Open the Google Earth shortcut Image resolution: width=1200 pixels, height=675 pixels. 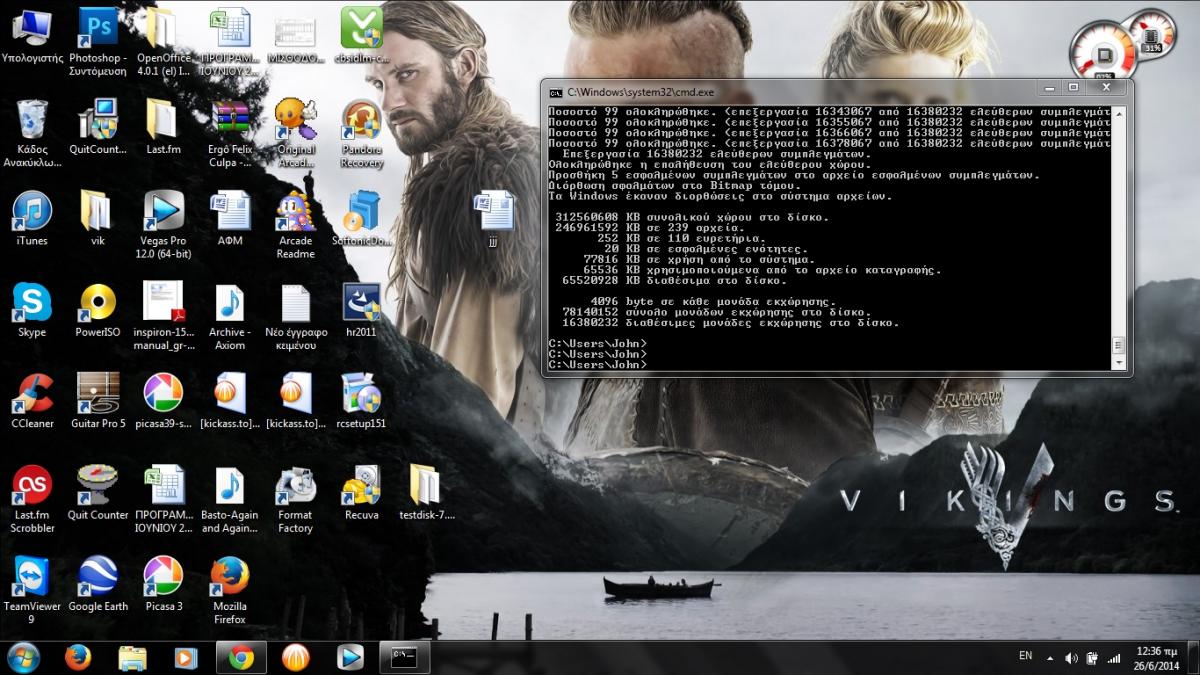click(x=98, y=576)
